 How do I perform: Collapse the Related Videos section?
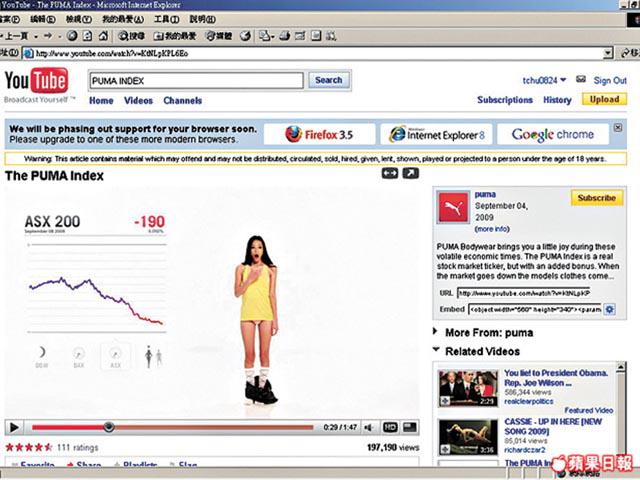coord(438,351)
